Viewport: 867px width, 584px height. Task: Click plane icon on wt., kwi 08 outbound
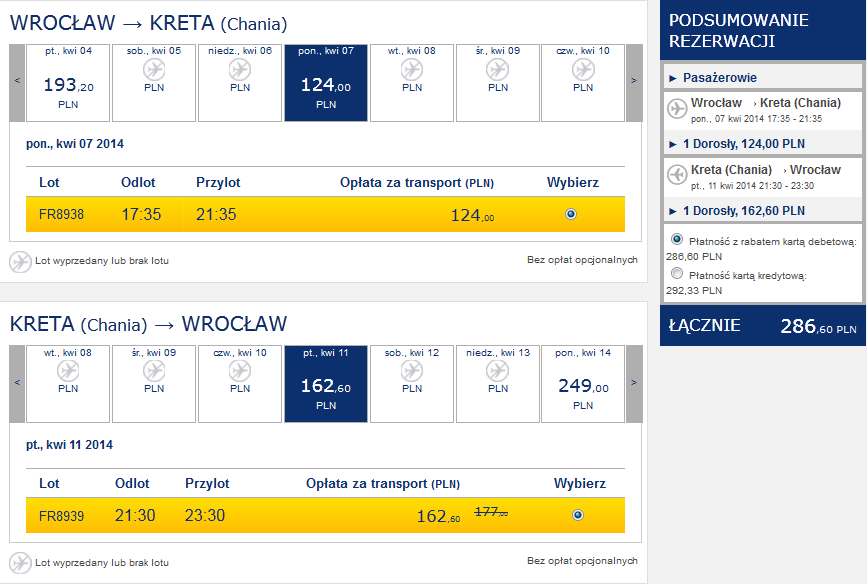point(412,70)
